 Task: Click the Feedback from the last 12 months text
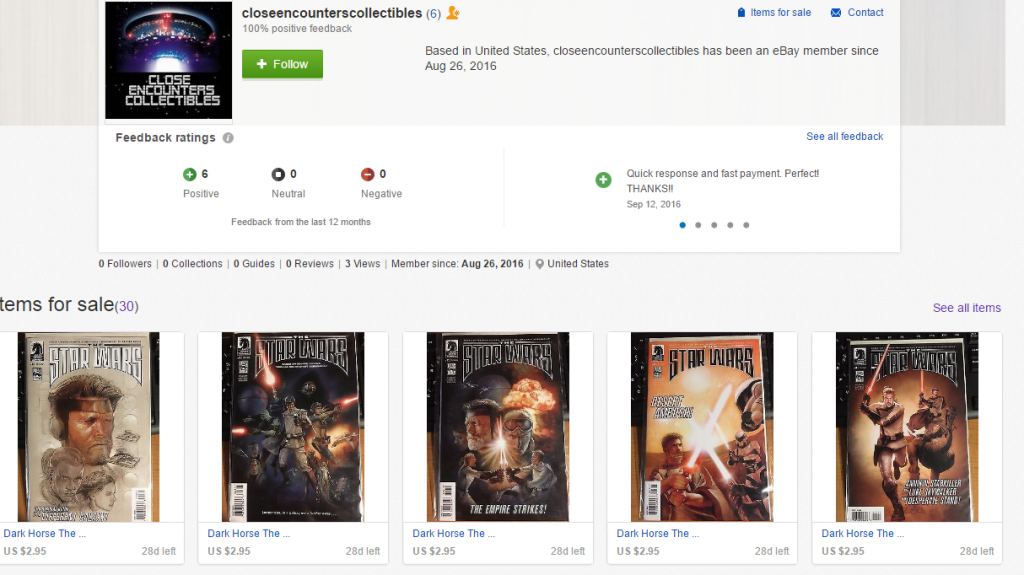tap(300, 222)
